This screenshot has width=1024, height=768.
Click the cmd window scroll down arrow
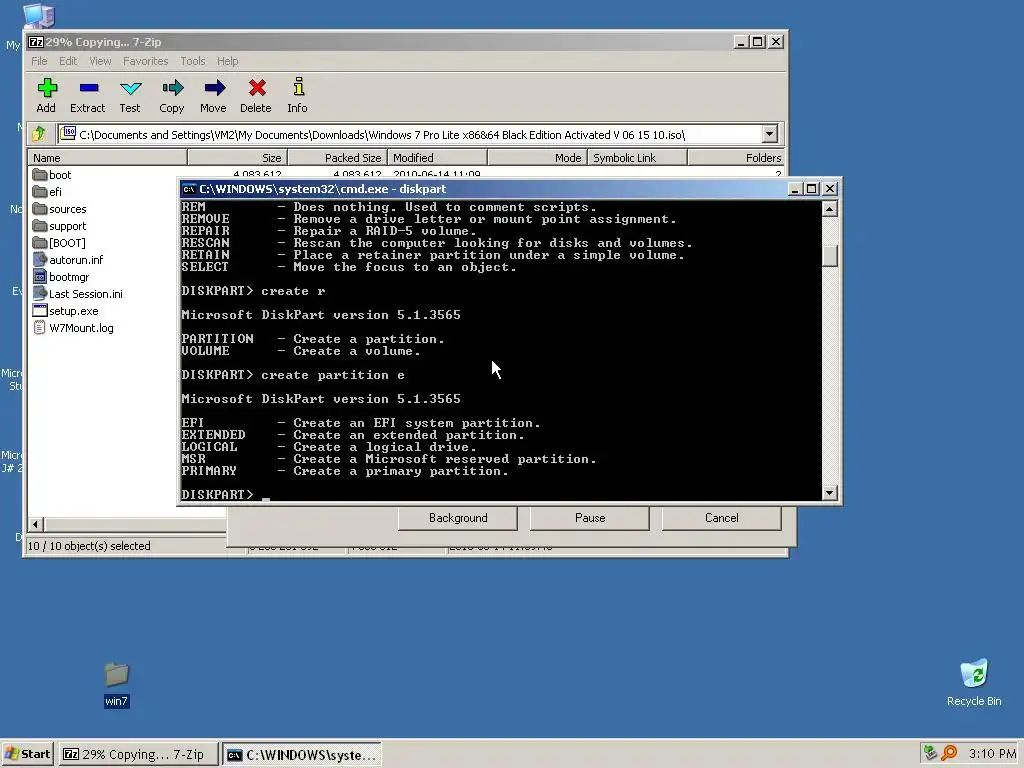(x=829, y=493)
